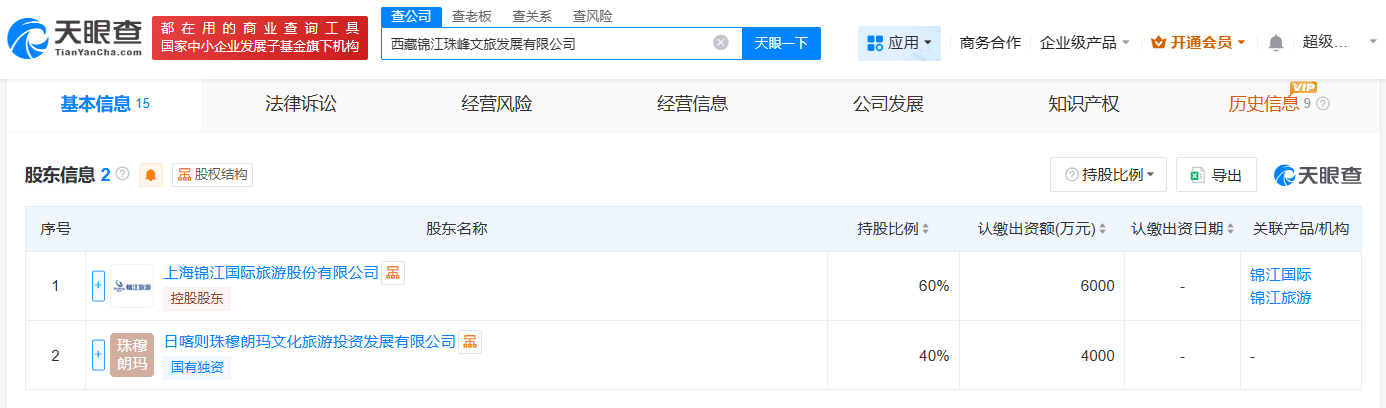Click the 40% shareholding cell
The width and height of the screenshot is (1386, 408).
[893, 355]
